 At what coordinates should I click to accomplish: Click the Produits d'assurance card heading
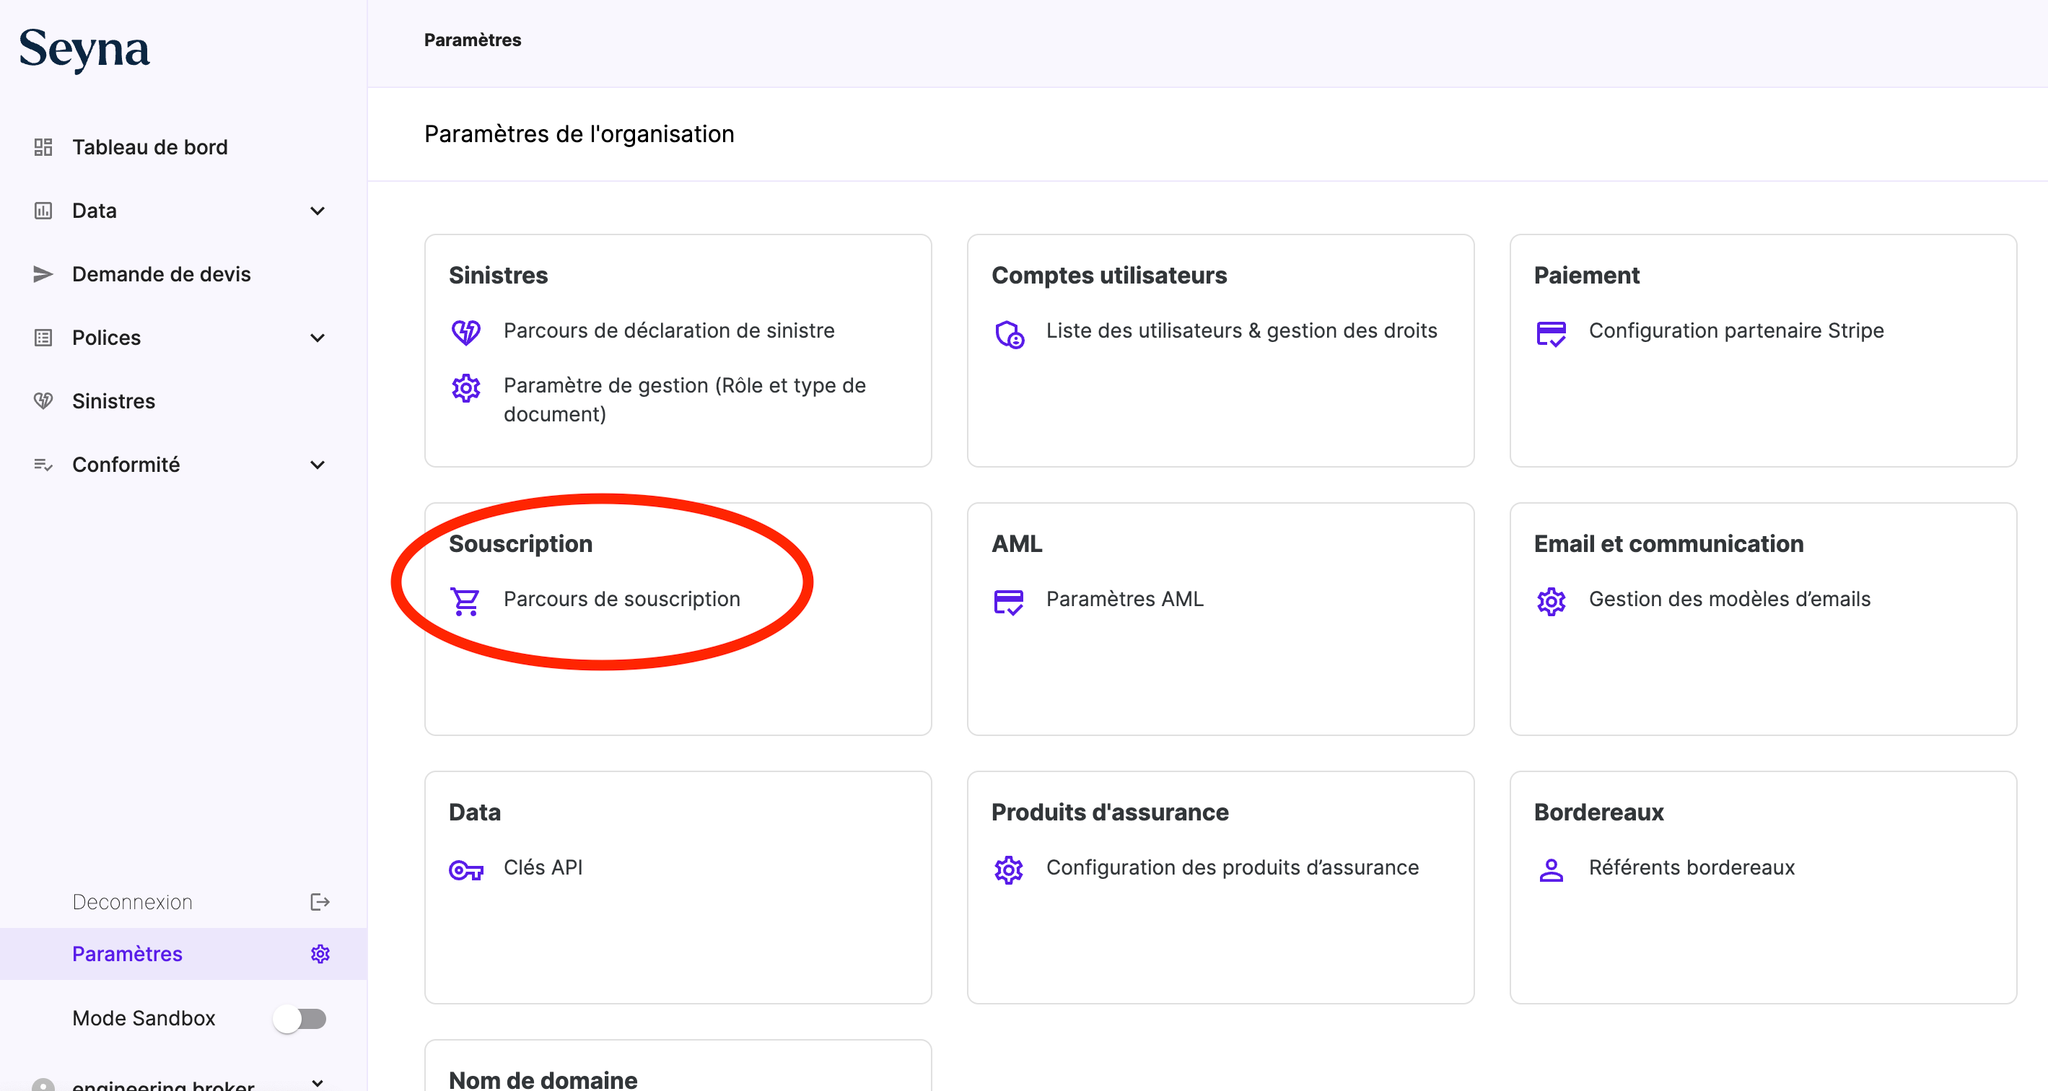[x=1110, y=812]
